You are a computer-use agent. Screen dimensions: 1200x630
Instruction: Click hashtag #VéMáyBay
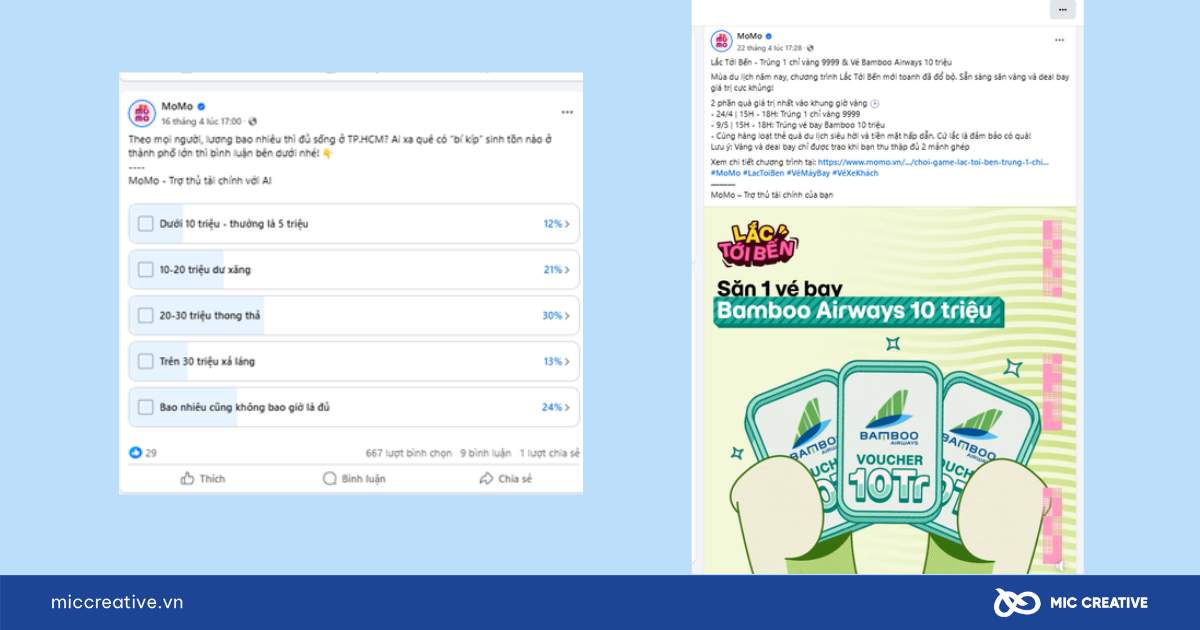(807, 172)
